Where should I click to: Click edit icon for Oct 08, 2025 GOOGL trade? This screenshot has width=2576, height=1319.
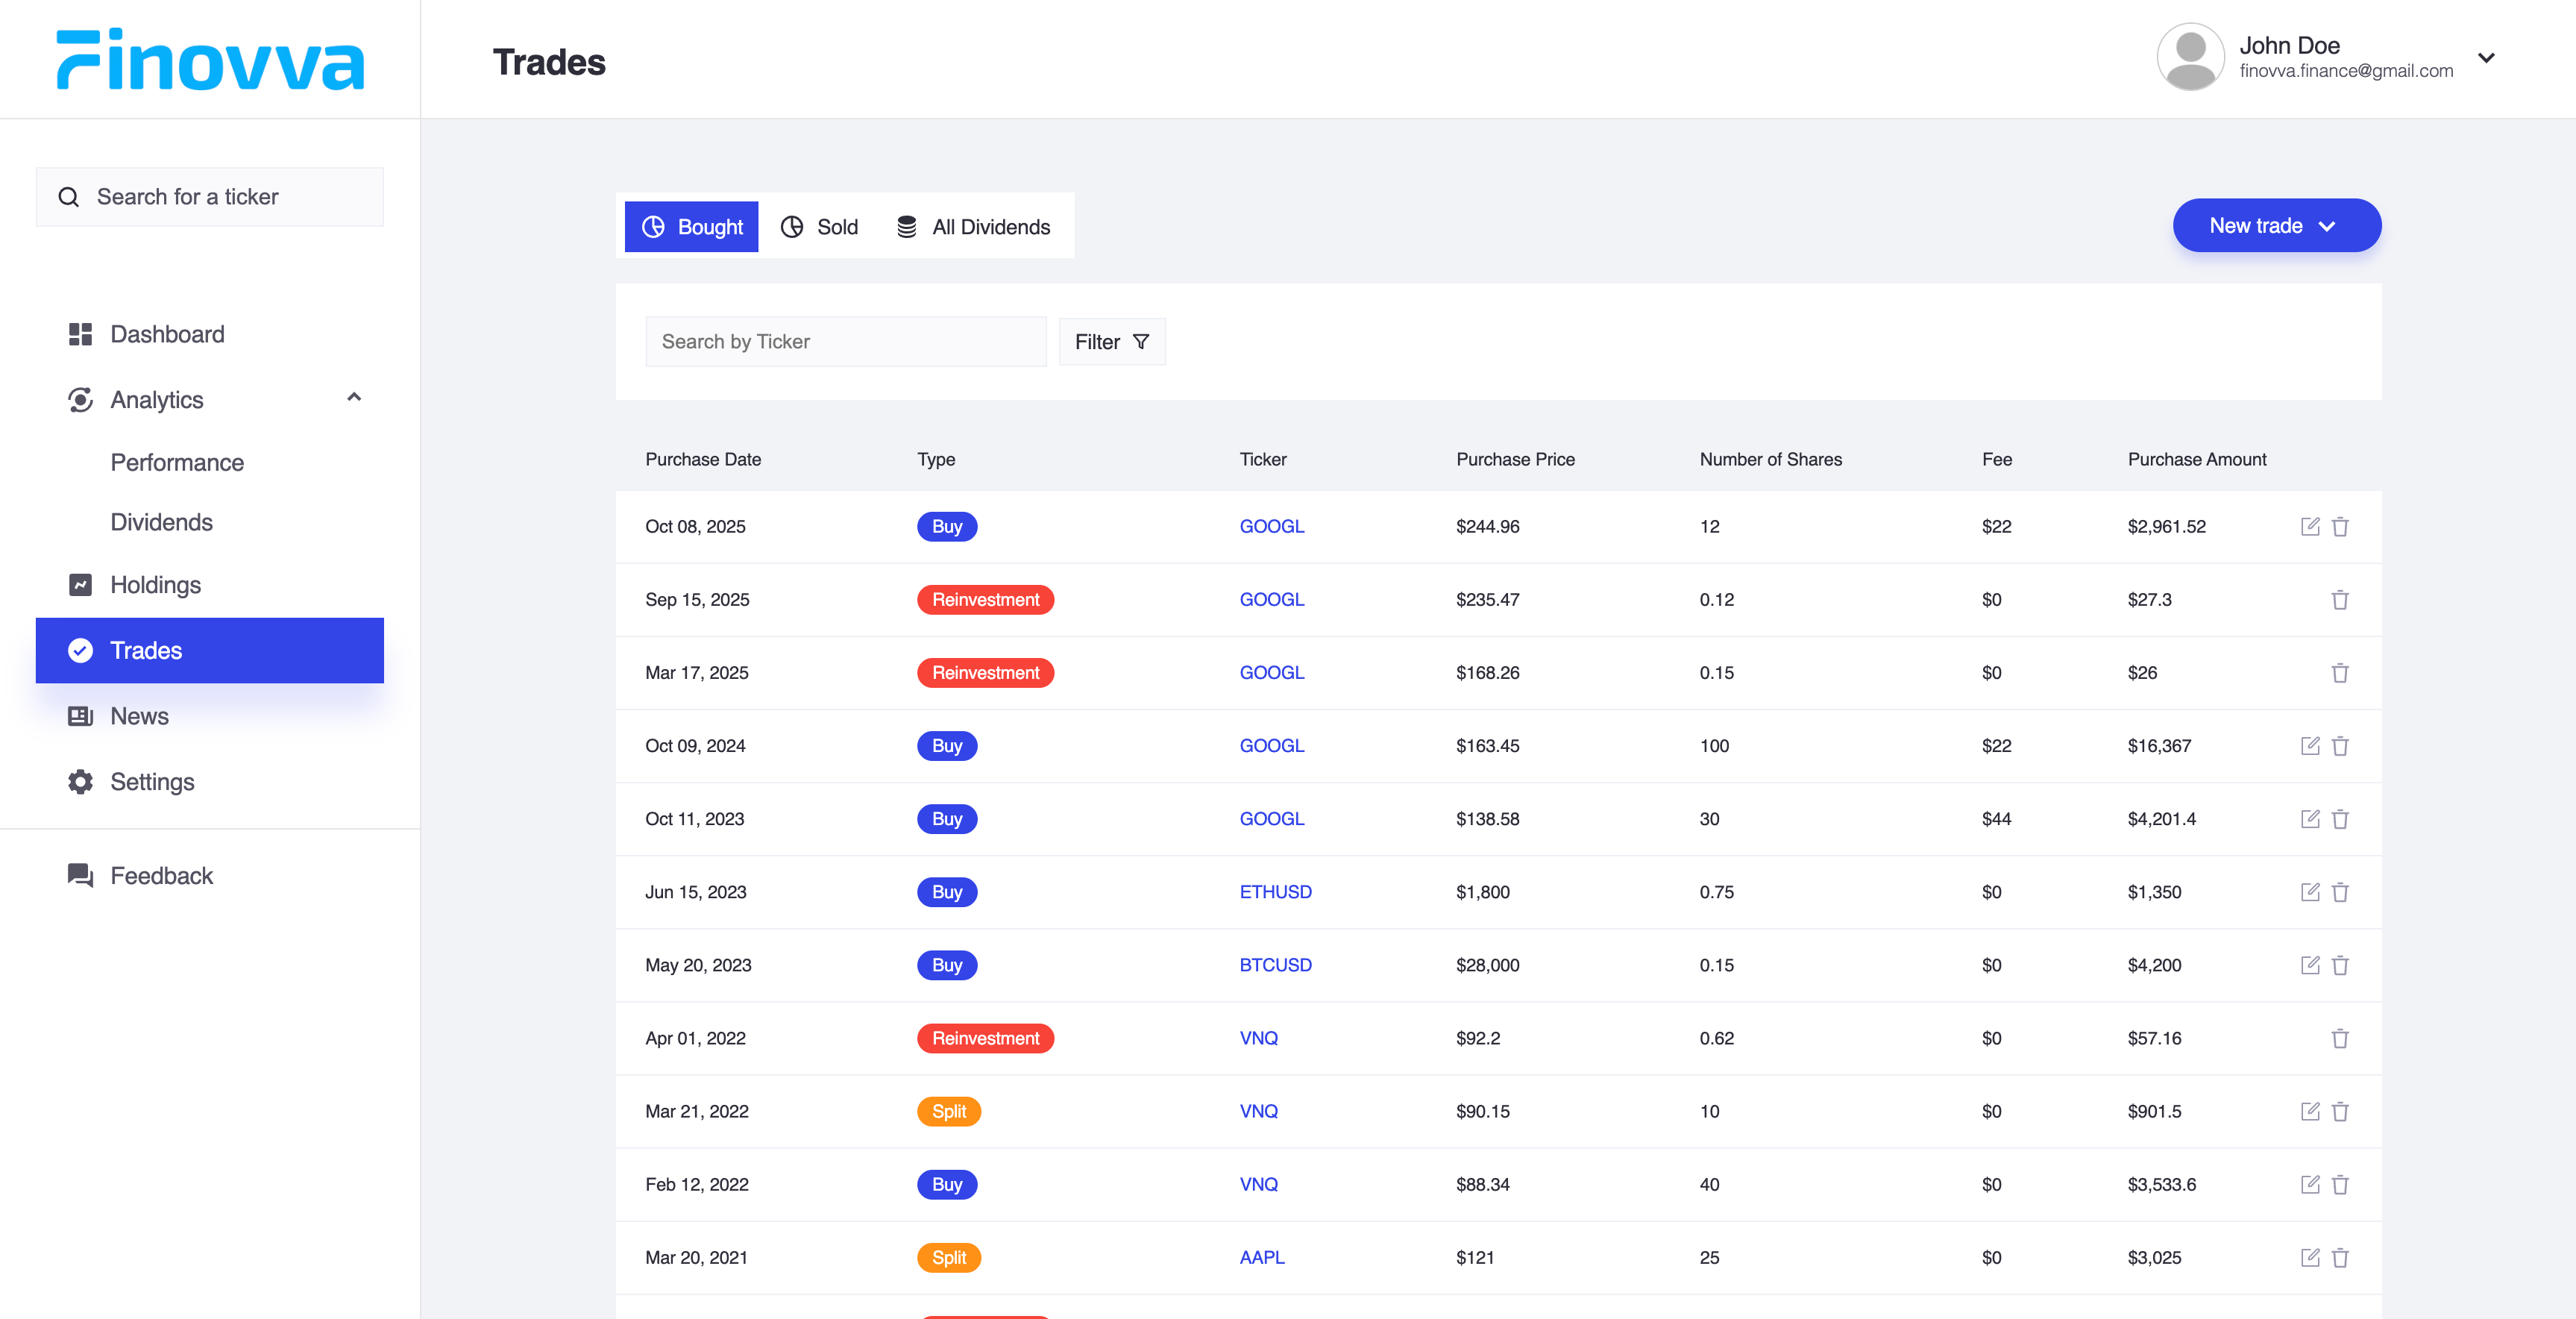pyautogui.click(x=2309, y=526)
